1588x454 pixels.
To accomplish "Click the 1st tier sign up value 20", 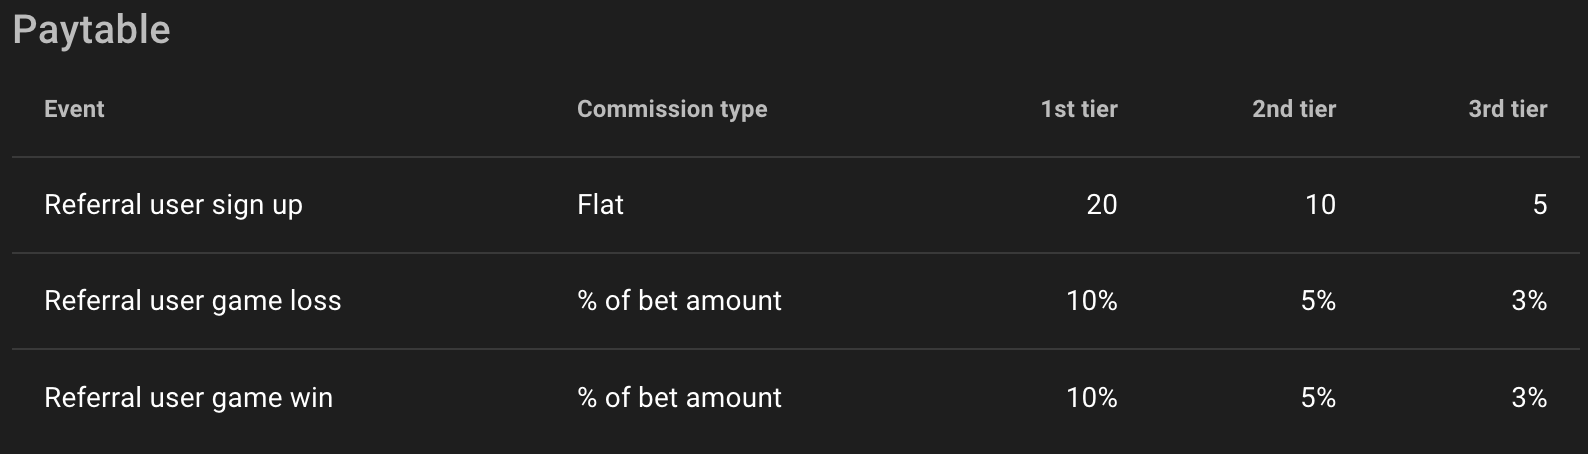I will [1102, 205].
